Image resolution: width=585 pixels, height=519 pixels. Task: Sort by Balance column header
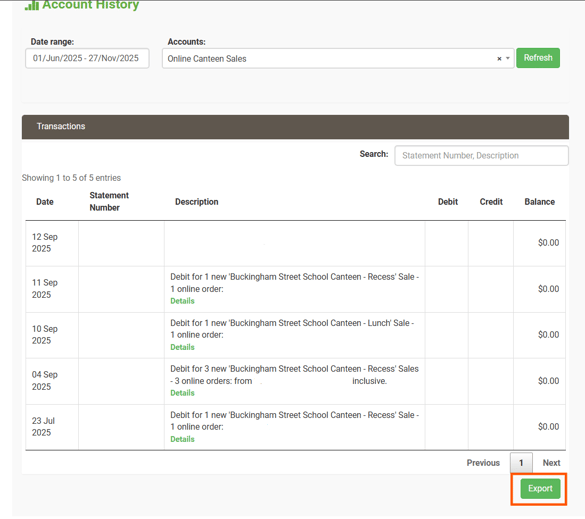pyautogui.click(x=539, y=202)
